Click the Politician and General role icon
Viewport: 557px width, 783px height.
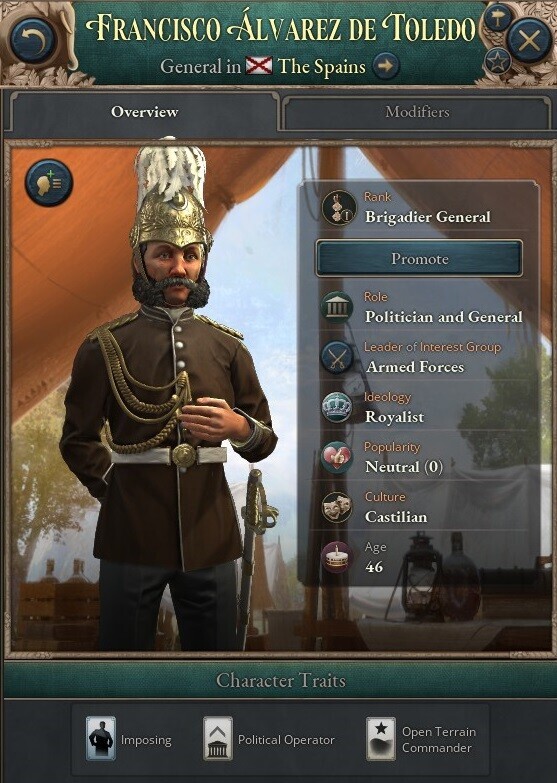point(338,307)
